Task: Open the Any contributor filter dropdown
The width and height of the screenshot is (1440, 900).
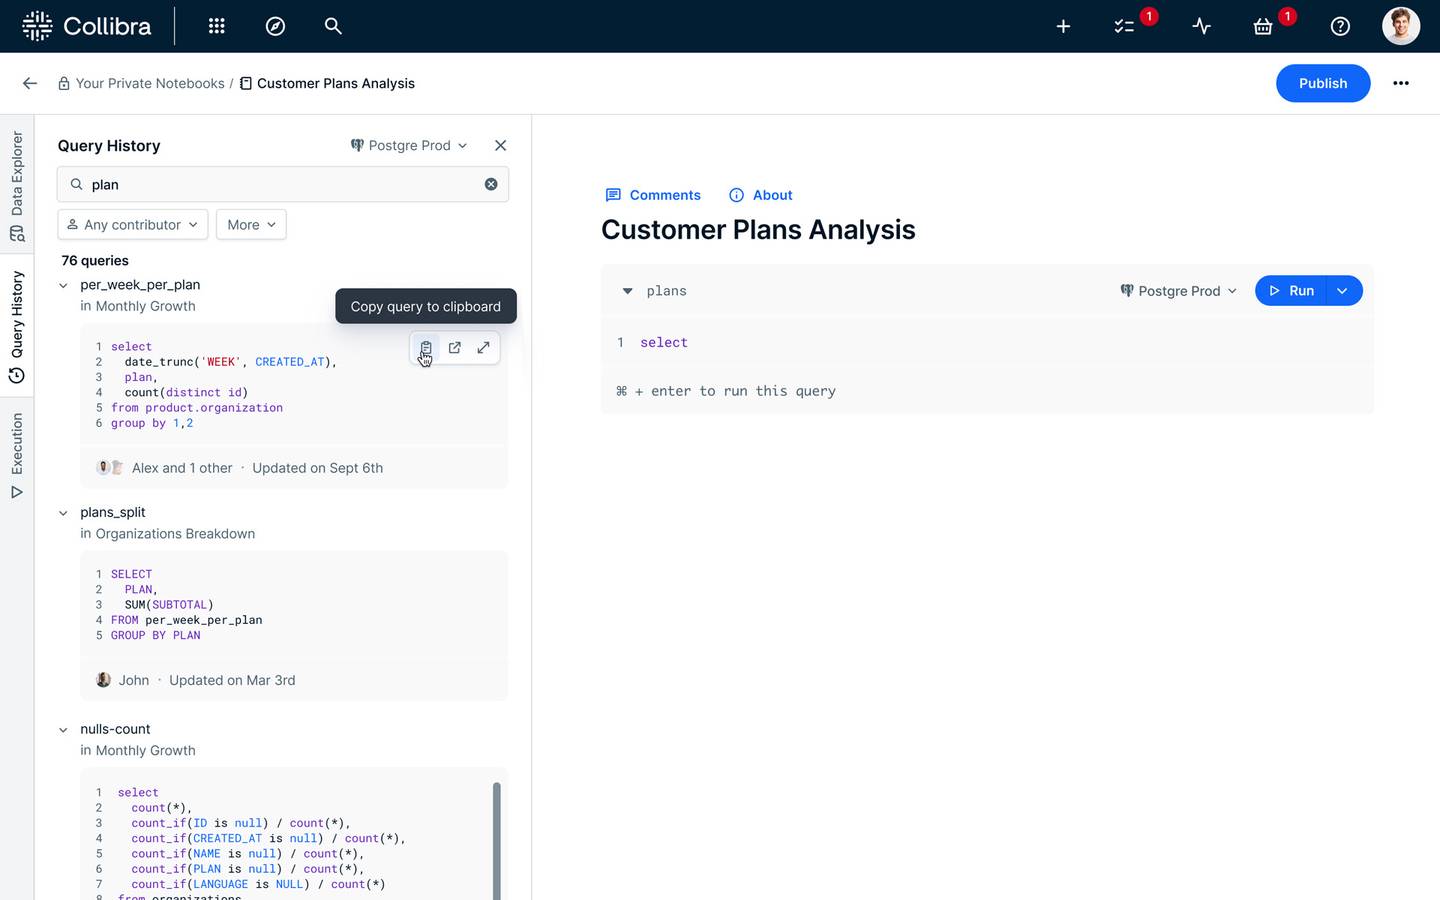Action: click(133, 225)
